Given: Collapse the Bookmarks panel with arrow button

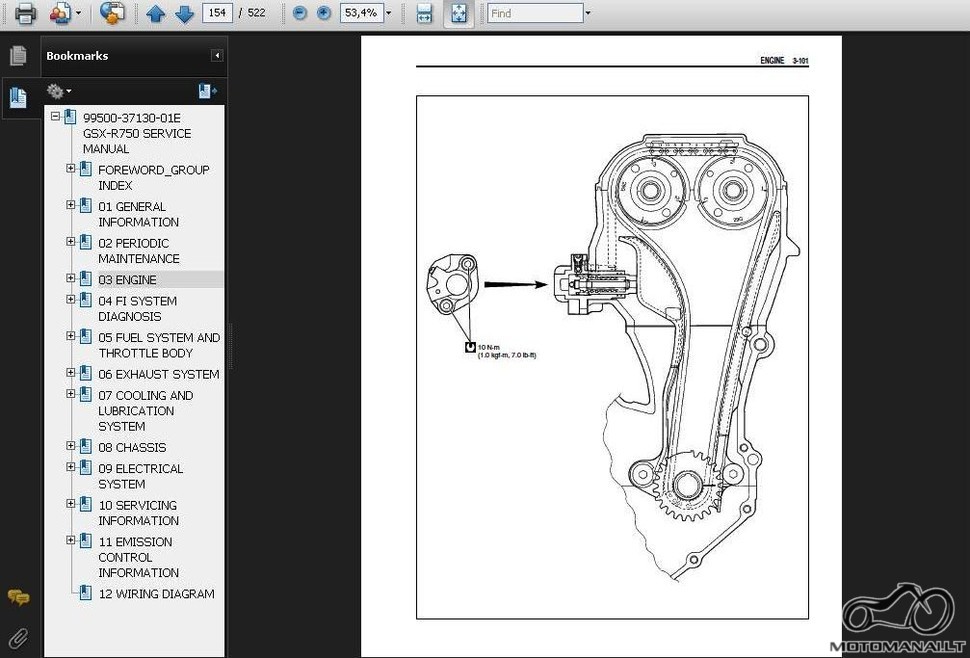Looking at the screenshot, I should point(217,56).
